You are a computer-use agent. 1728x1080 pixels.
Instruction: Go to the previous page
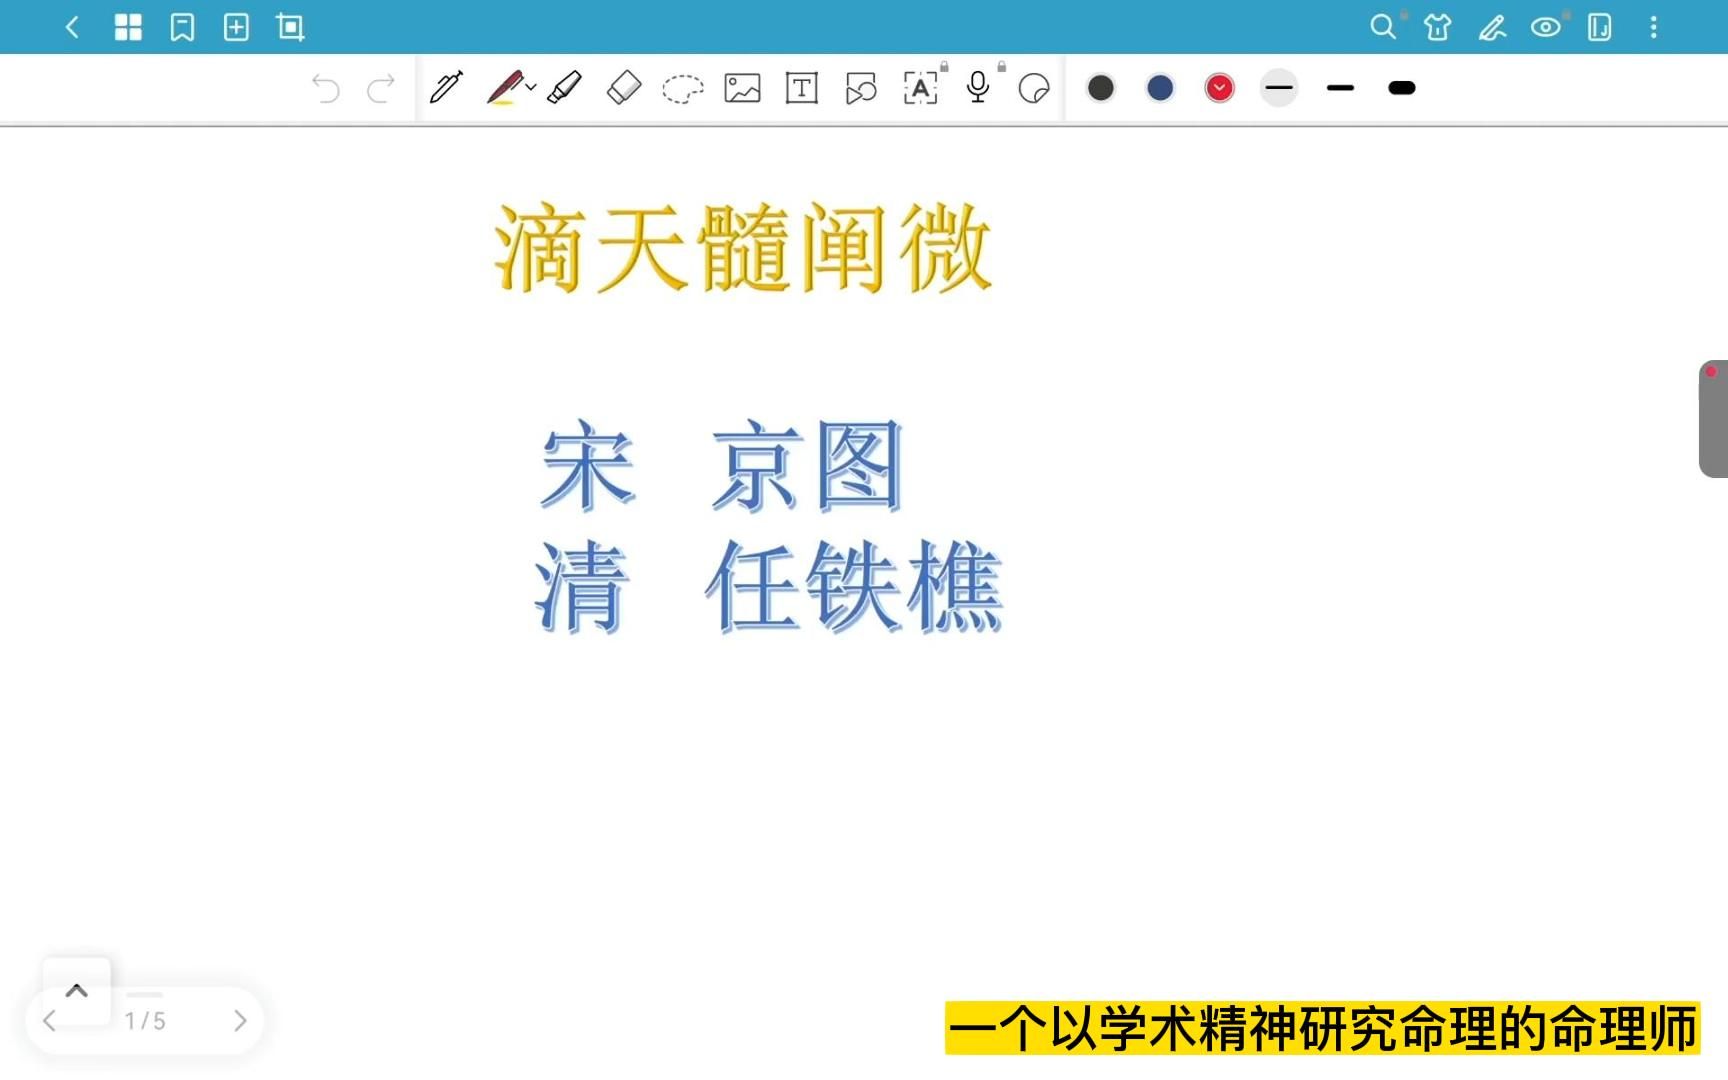tap(49, 1020)
